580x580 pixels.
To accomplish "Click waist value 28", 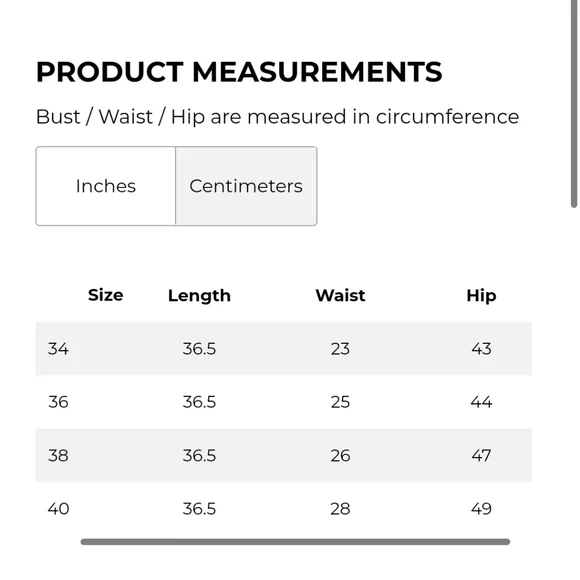I will [x=340, y=509].
